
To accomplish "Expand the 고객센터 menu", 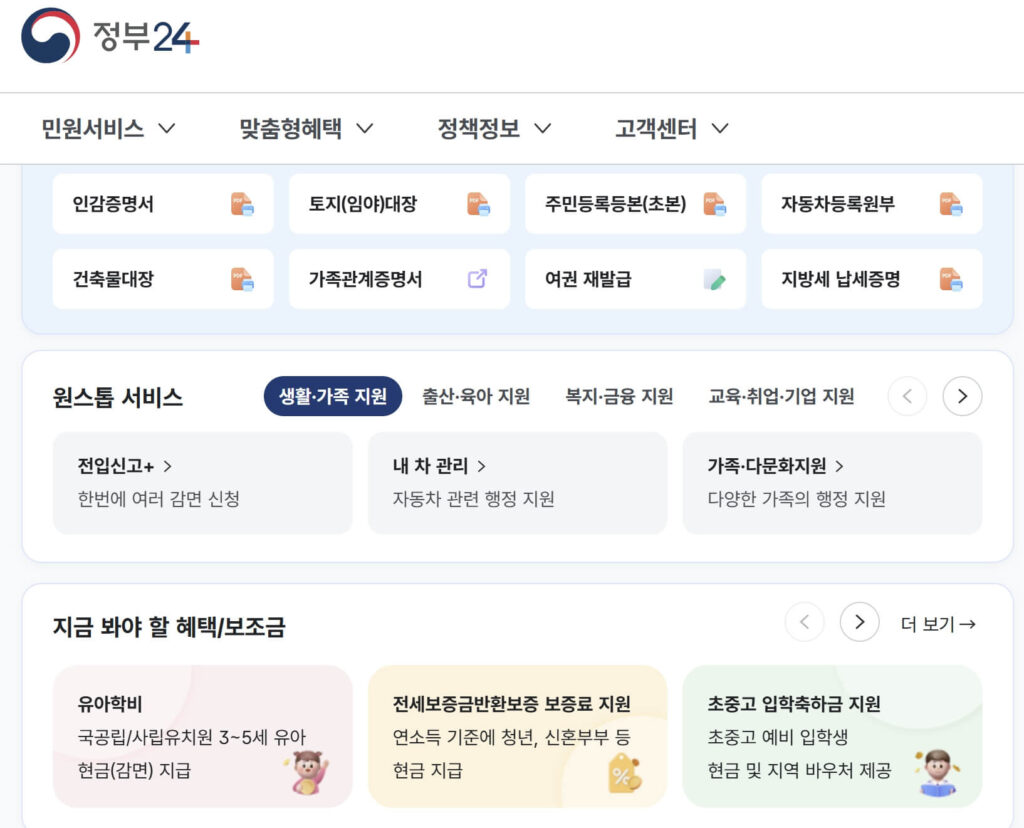I will 672,128.
